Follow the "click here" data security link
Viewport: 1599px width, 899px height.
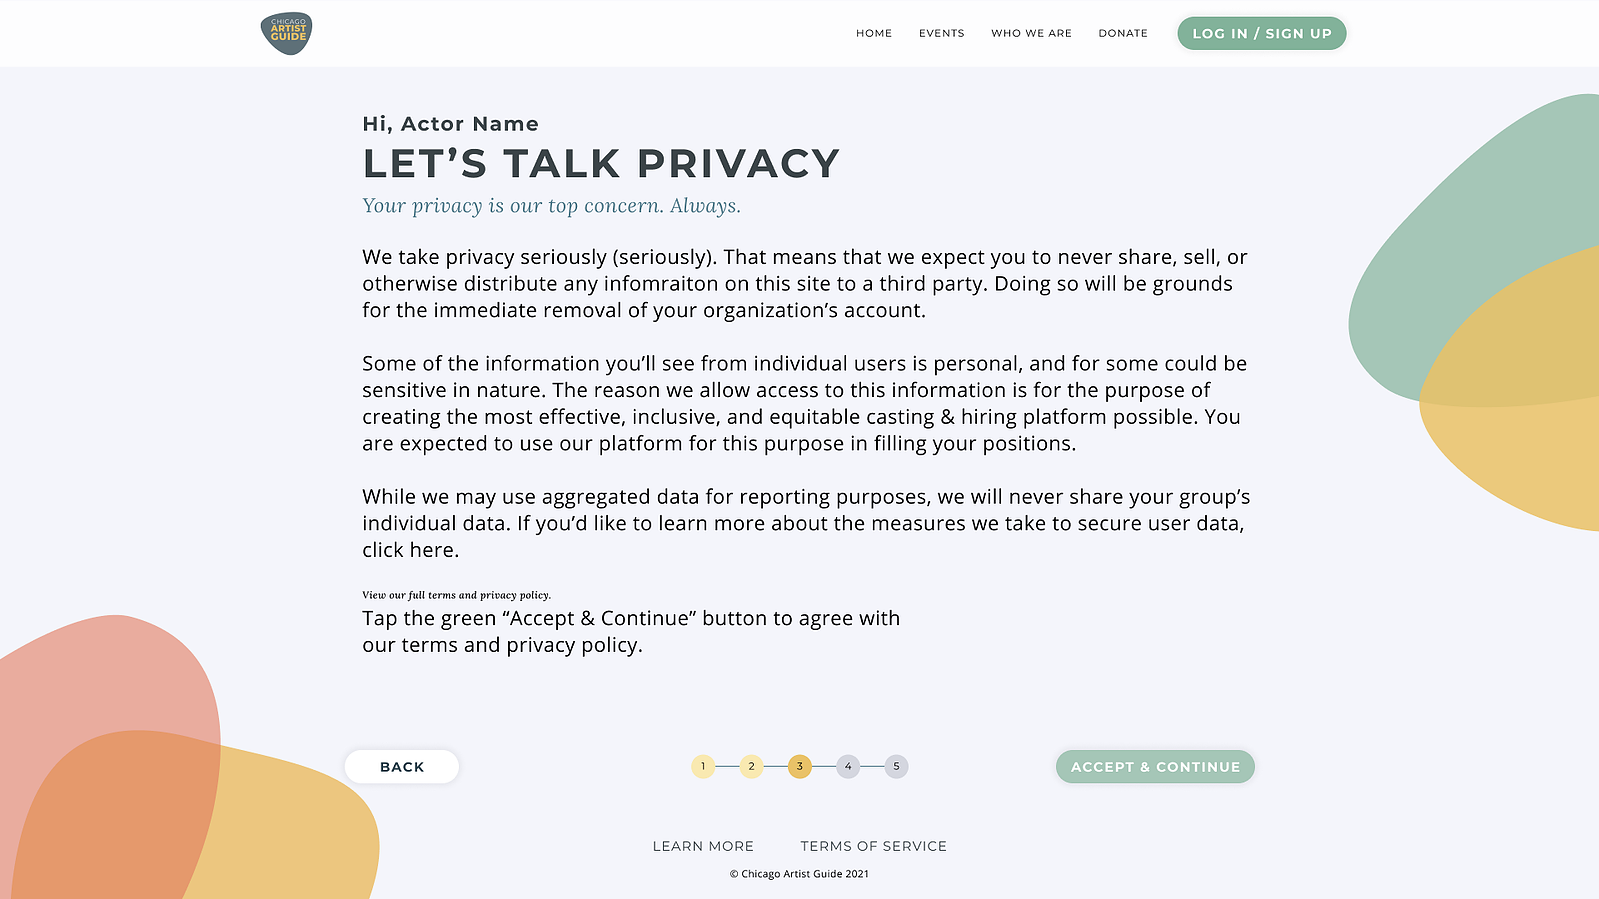410,550
